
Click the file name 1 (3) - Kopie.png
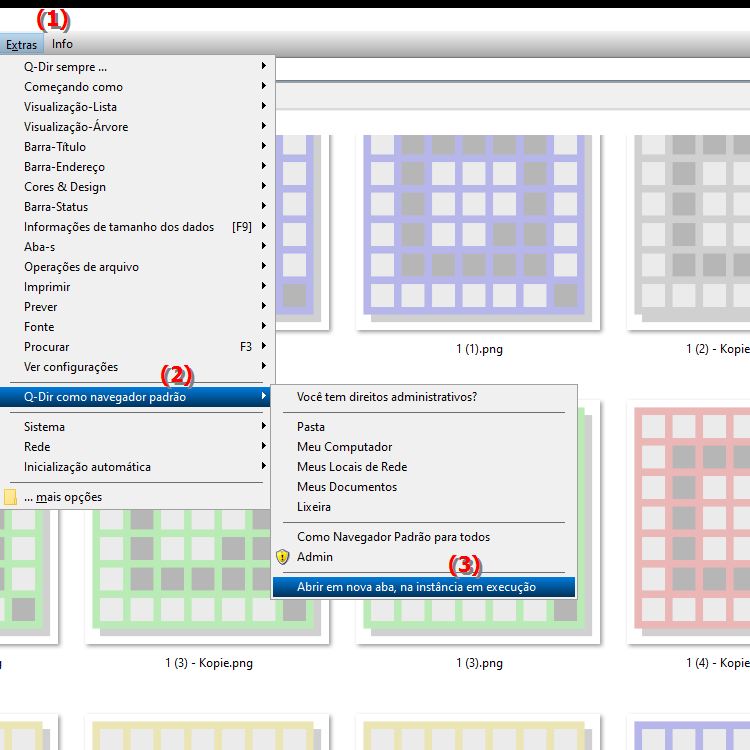point(209,663)
